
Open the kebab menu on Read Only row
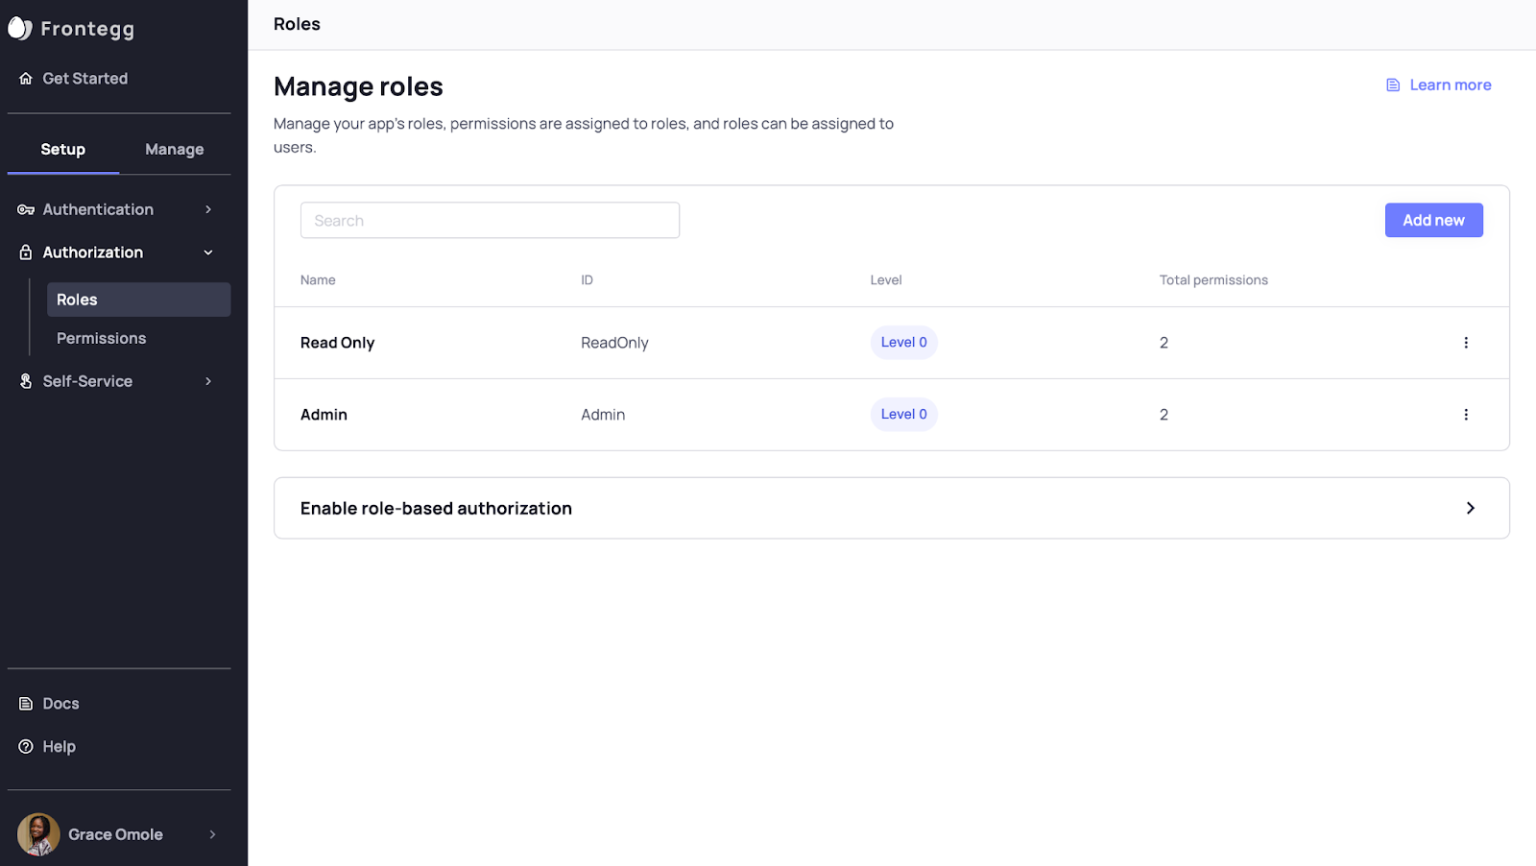(x=1466, y=342)
